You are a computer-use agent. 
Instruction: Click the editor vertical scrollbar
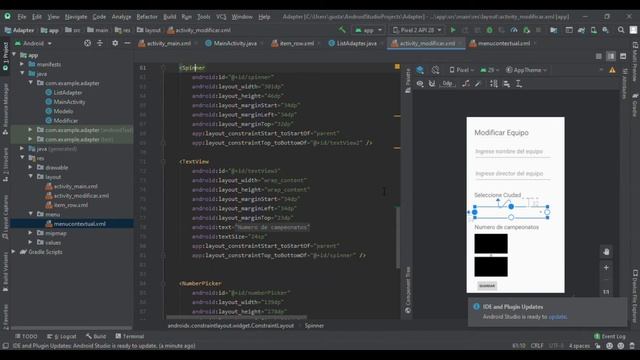tap(398, 237)
